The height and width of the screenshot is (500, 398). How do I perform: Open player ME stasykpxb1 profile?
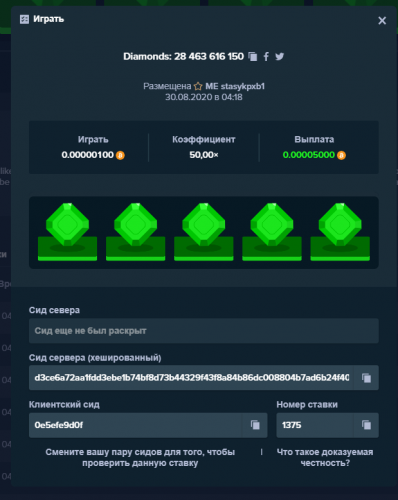click(235, 86)
